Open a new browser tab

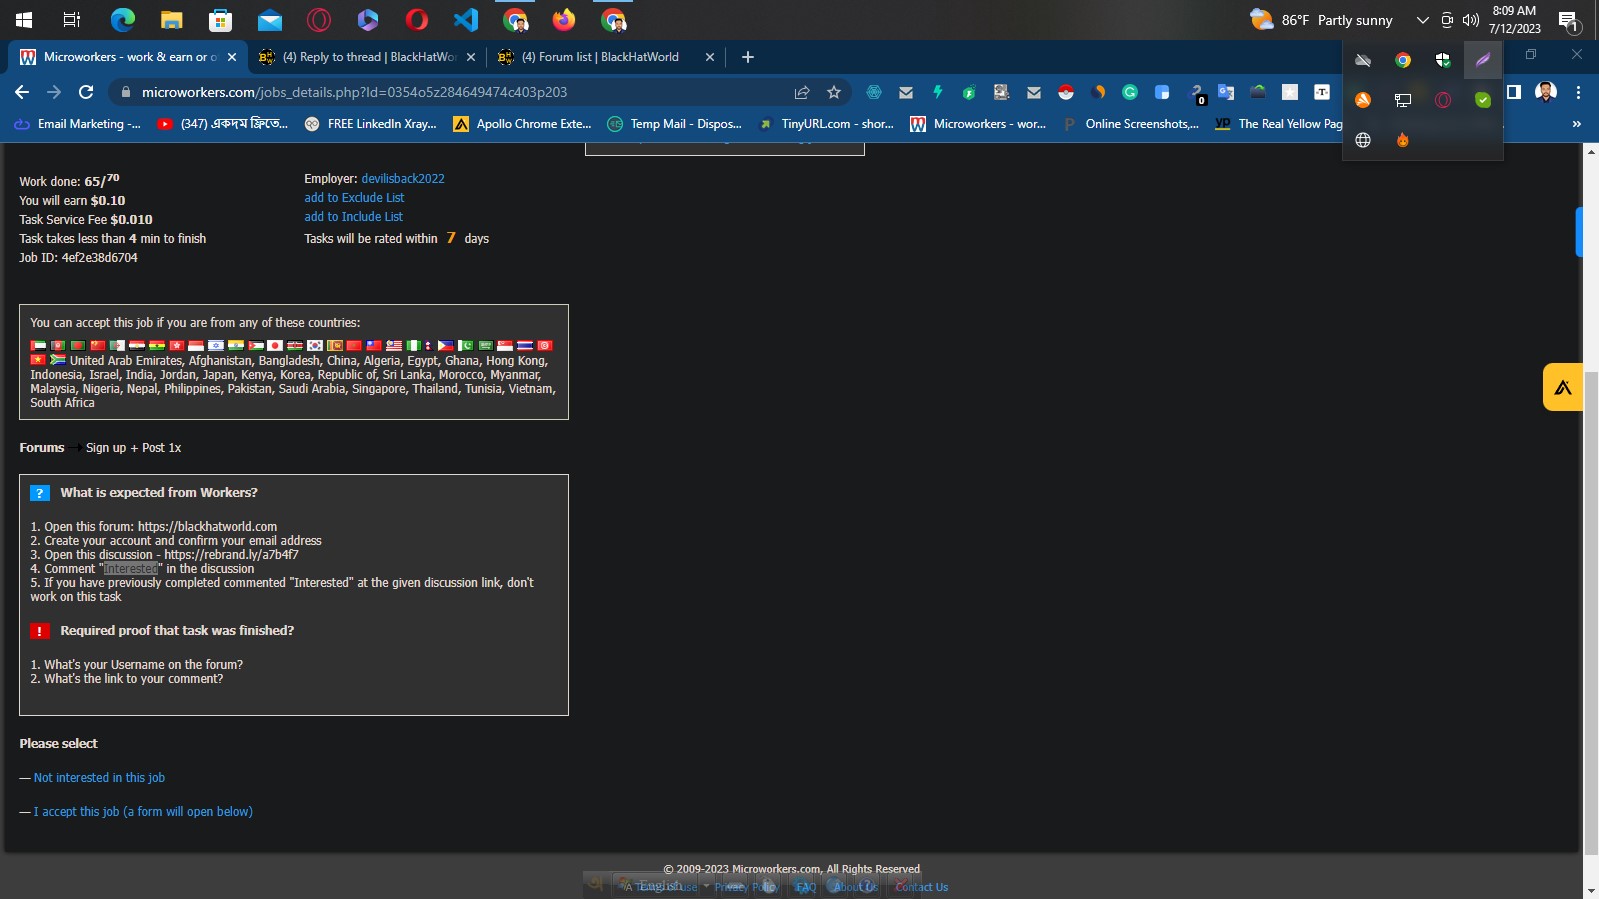[x=748, y=57]
